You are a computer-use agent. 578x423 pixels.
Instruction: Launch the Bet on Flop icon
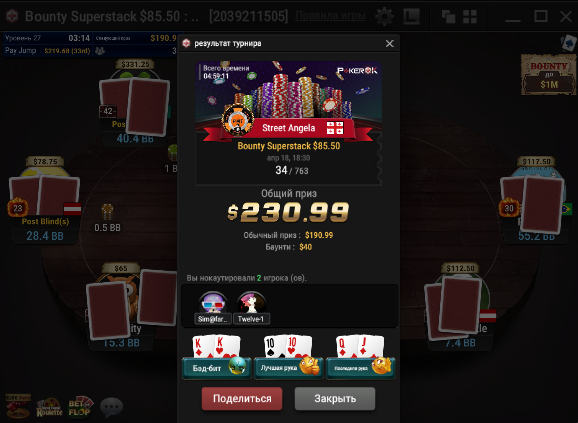click(80, 406)
